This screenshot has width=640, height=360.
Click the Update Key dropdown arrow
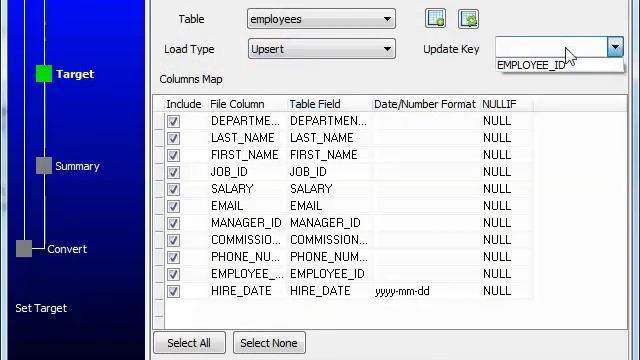[x=615, y=47]
